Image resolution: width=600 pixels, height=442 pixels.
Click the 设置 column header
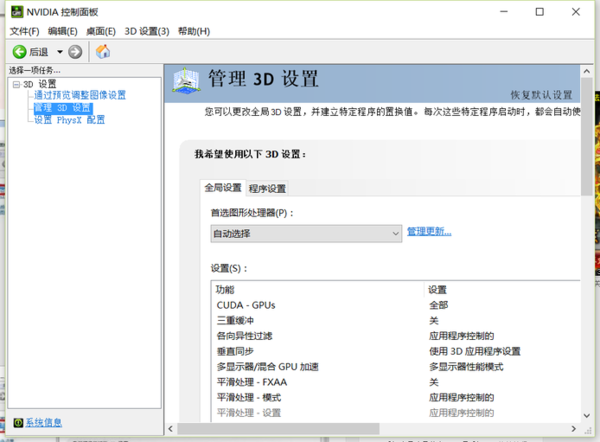(437, 290)
